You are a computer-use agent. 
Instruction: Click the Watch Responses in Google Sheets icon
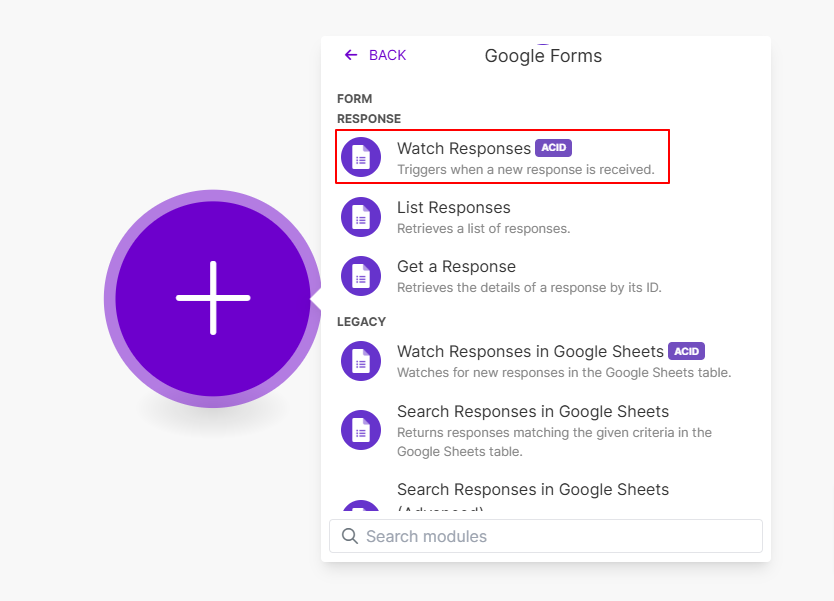tap(361, 361)
